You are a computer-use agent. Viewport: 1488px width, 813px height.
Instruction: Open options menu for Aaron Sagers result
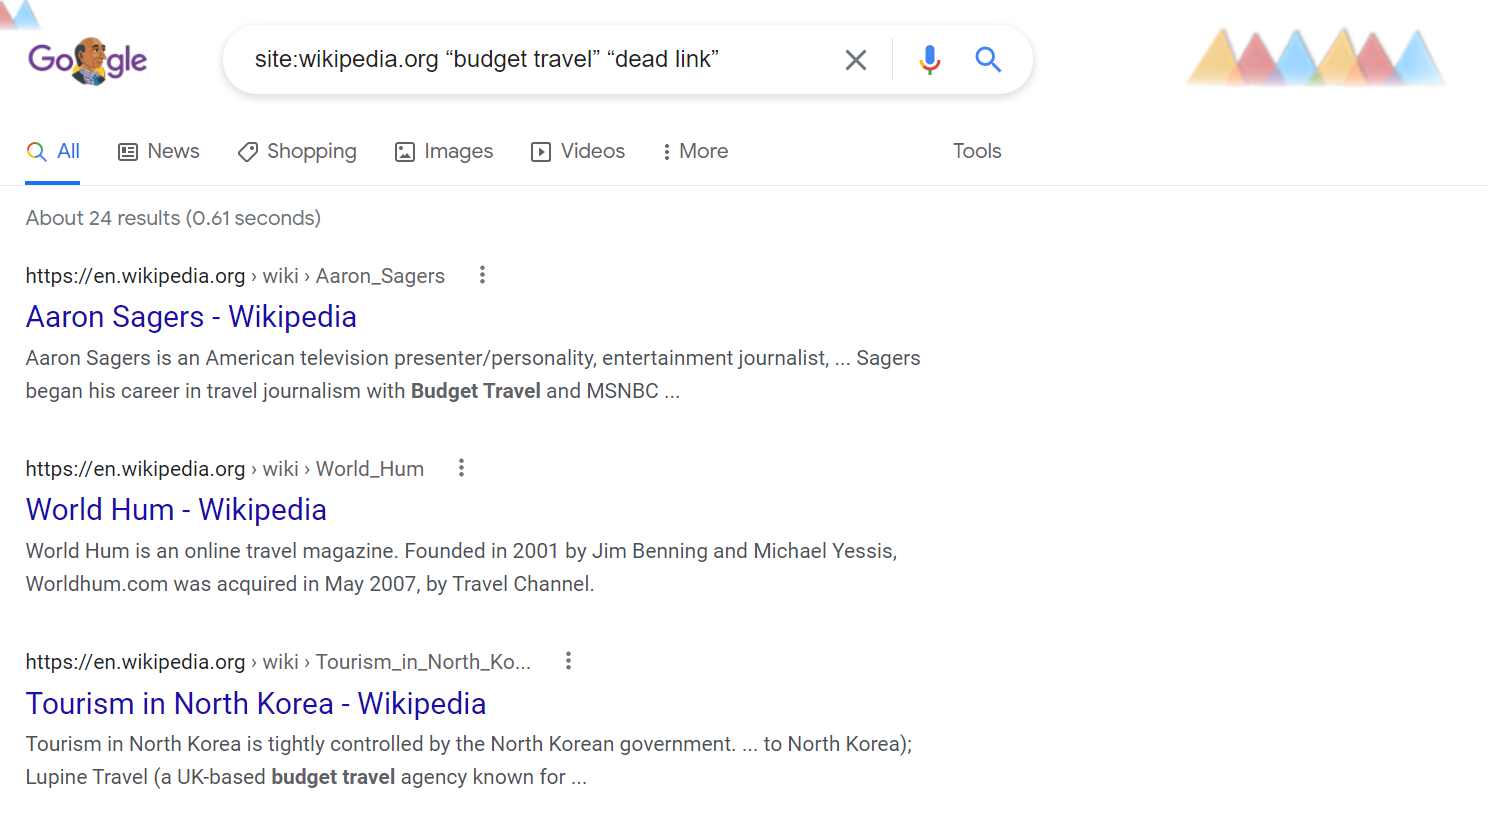point(482,275)
